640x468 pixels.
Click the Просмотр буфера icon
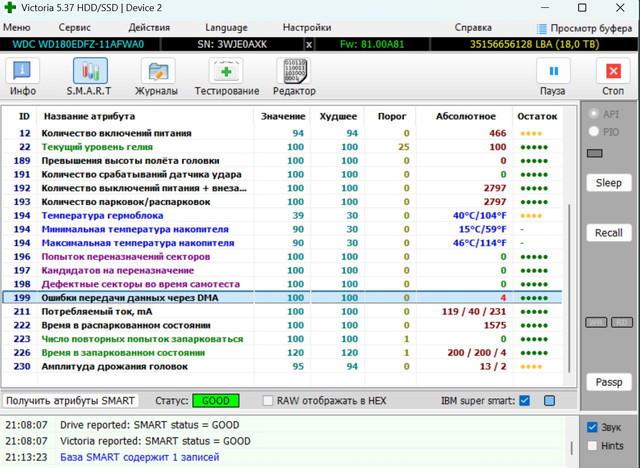(542, 29)
